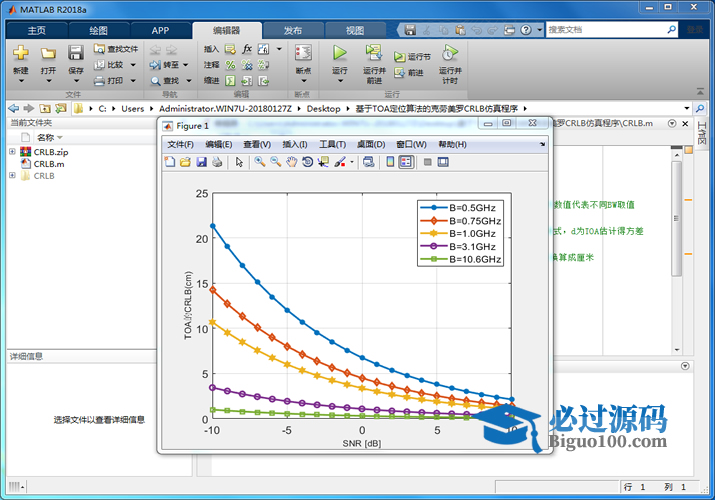Toggle Edit Plot arrow tool
This screenshot has height=500, width=715.
tap(239, 162)
